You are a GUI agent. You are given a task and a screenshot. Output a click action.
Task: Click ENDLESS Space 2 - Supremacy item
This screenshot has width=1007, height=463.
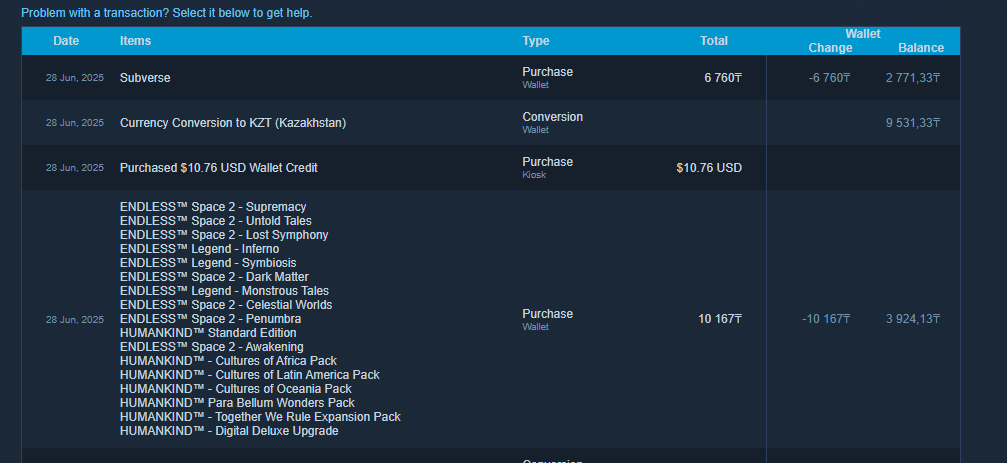[213, 207]
